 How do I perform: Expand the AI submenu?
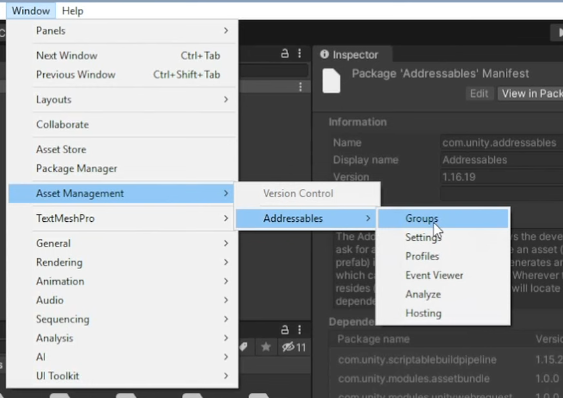[x=122, y=357]
